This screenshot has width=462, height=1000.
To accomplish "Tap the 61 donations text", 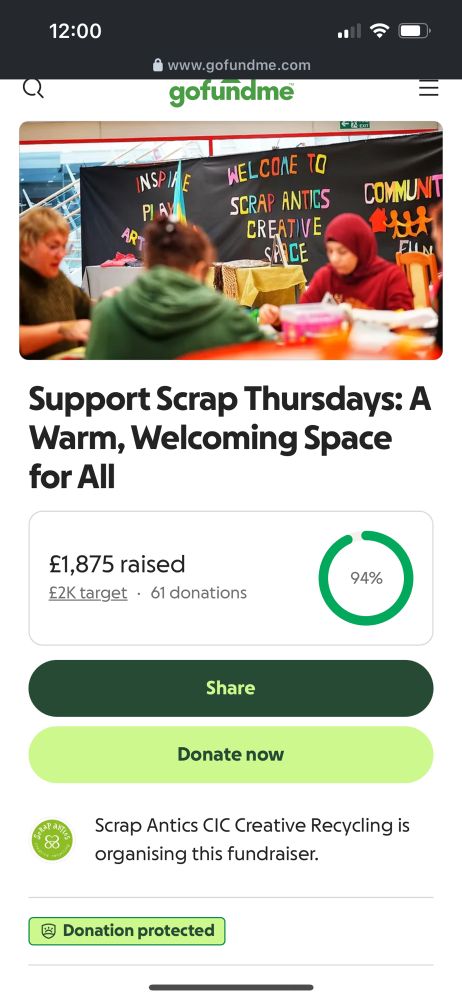I will [198, 593].
